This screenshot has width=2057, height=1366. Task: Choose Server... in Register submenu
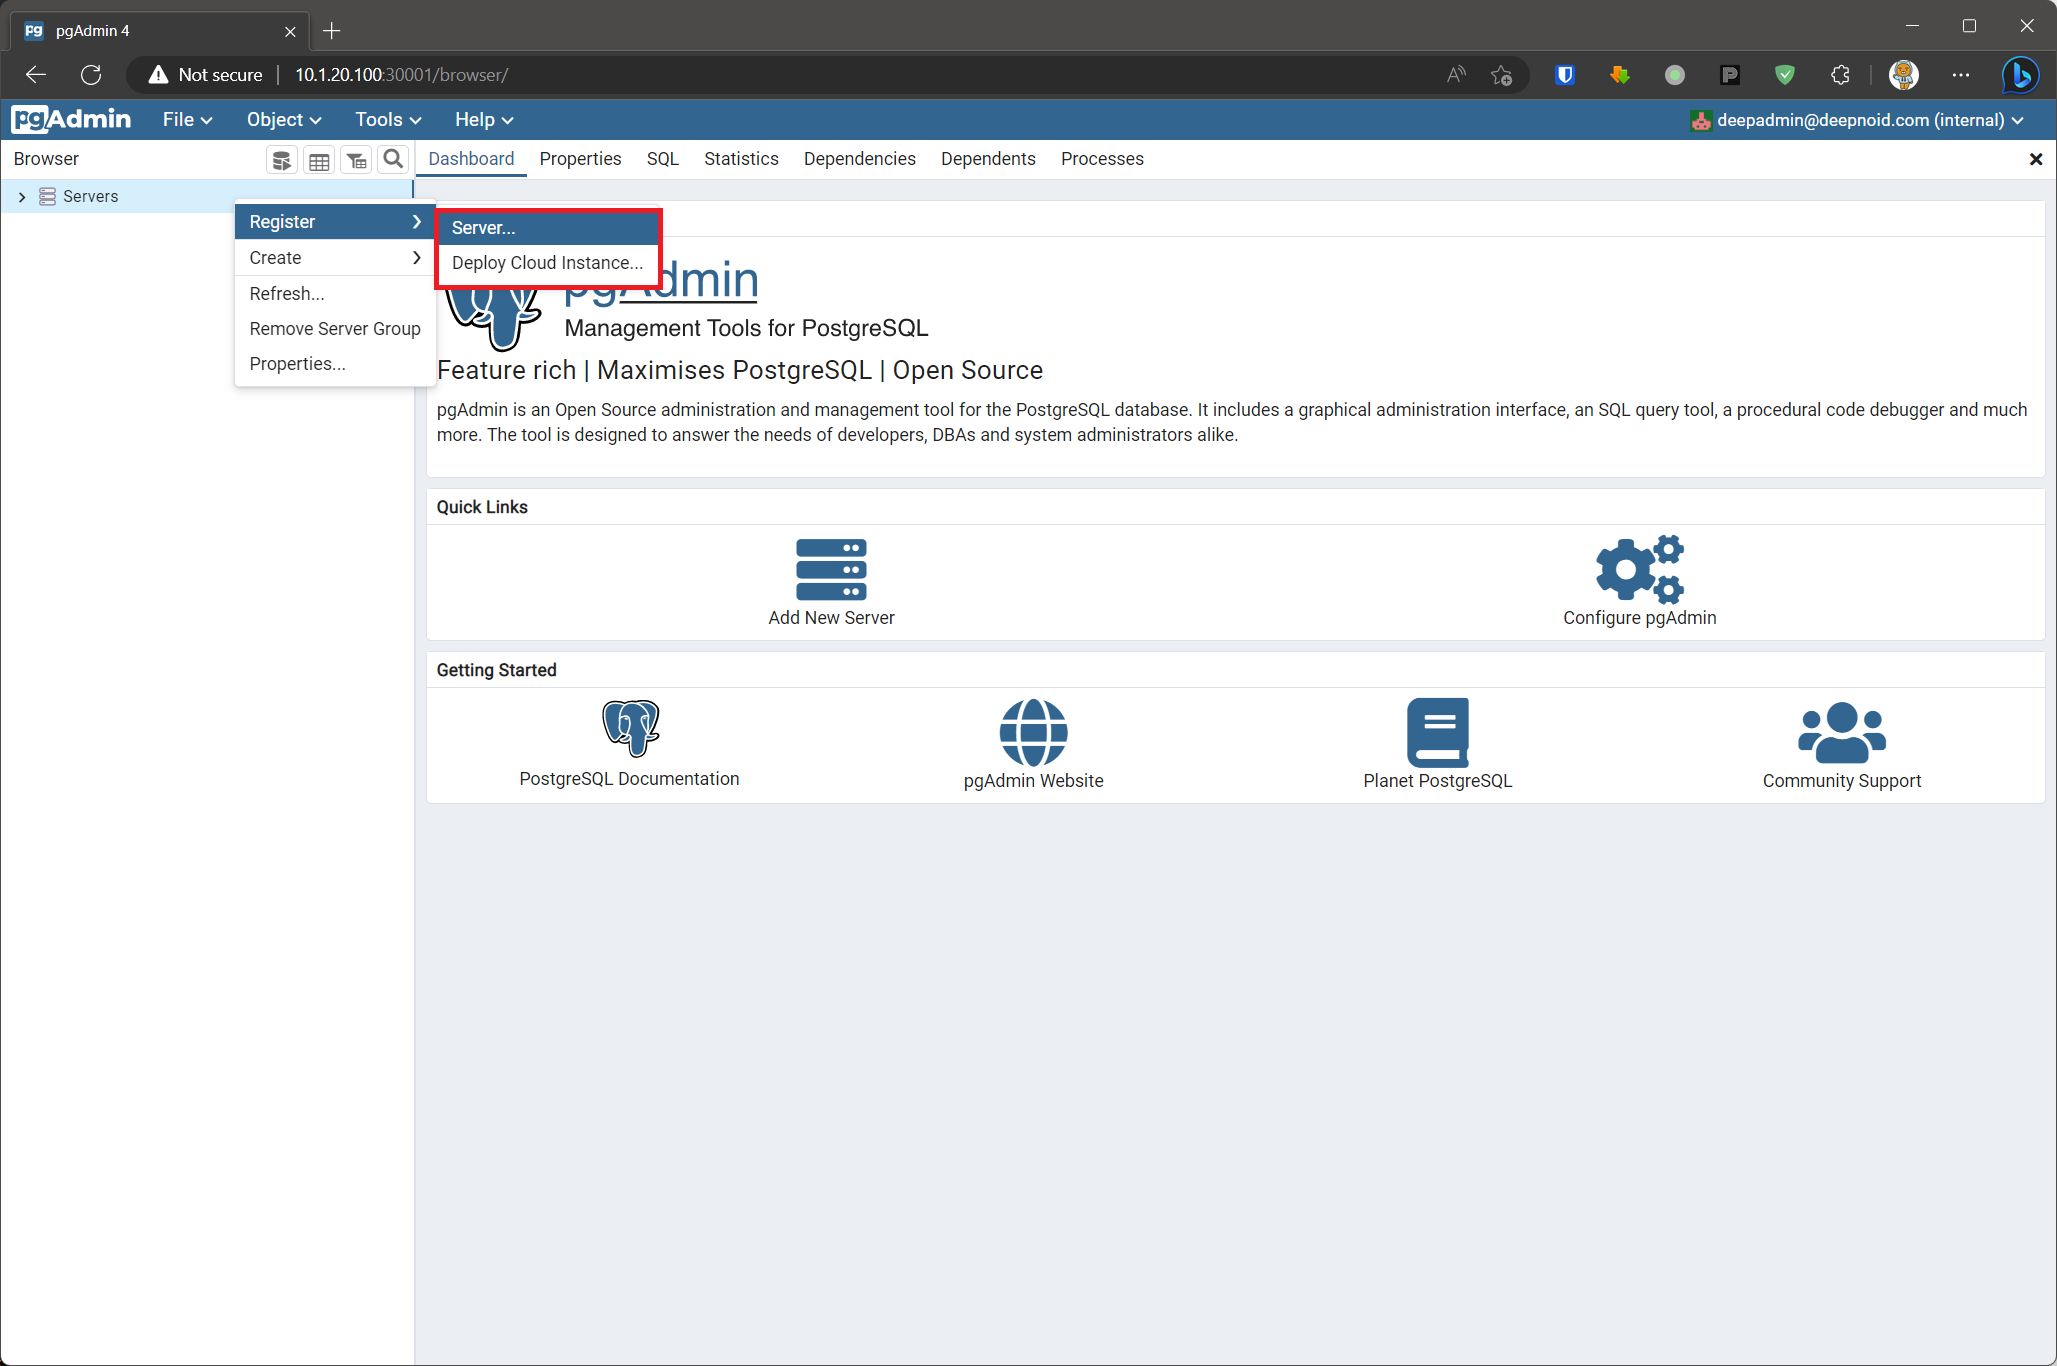coord(548,228)
